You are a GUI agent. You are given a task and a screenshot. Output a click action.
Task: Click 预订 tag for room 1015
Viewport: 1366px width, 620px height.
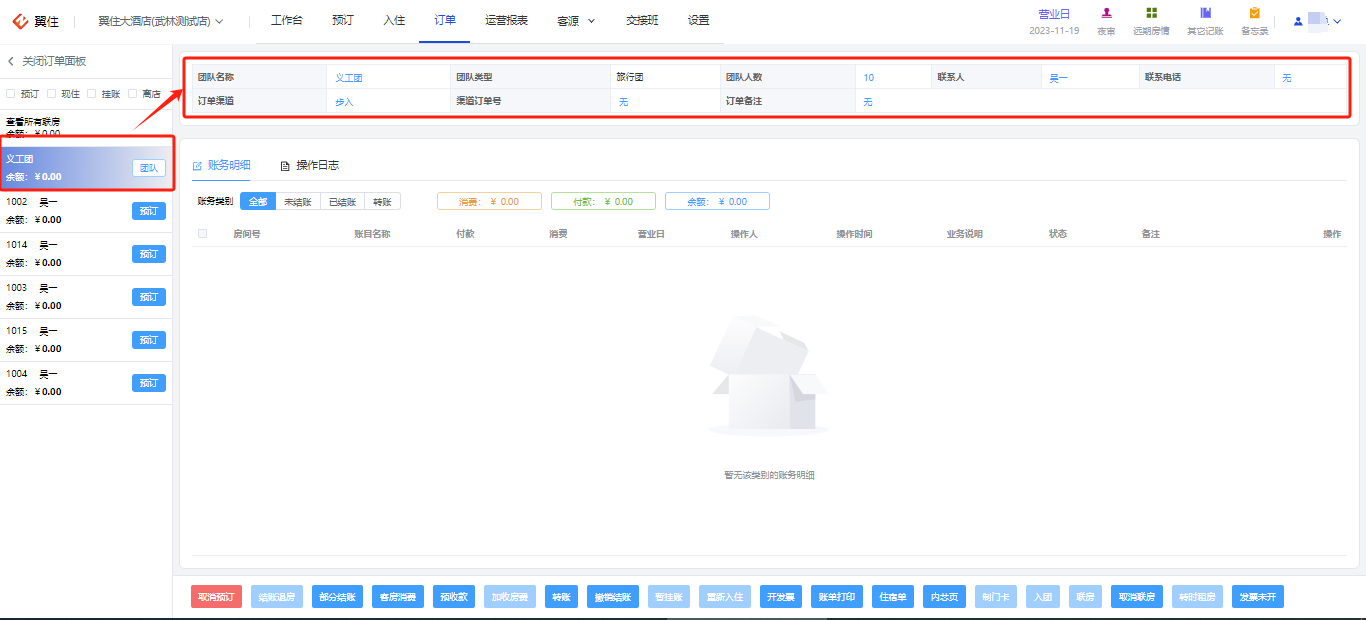pos(149,340)
